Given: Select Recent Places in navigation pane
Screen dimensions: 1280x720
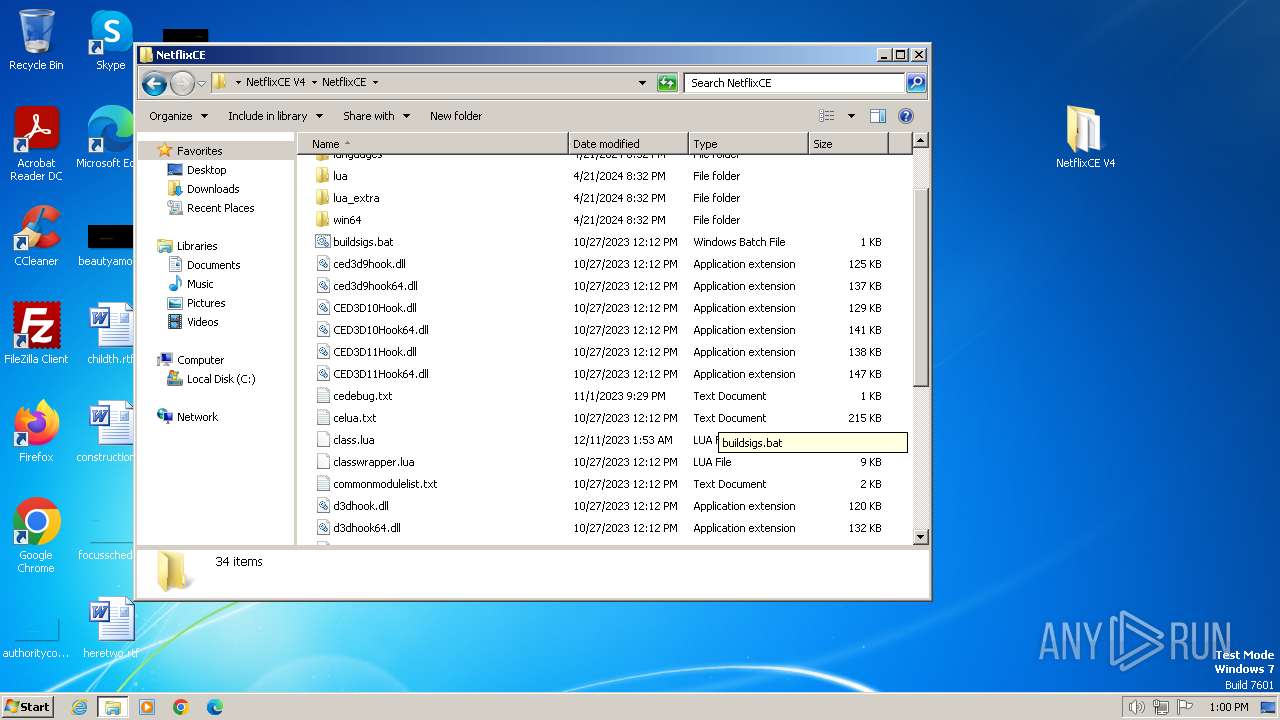Looking at the screenshot, I should click(x=220, y=208).
